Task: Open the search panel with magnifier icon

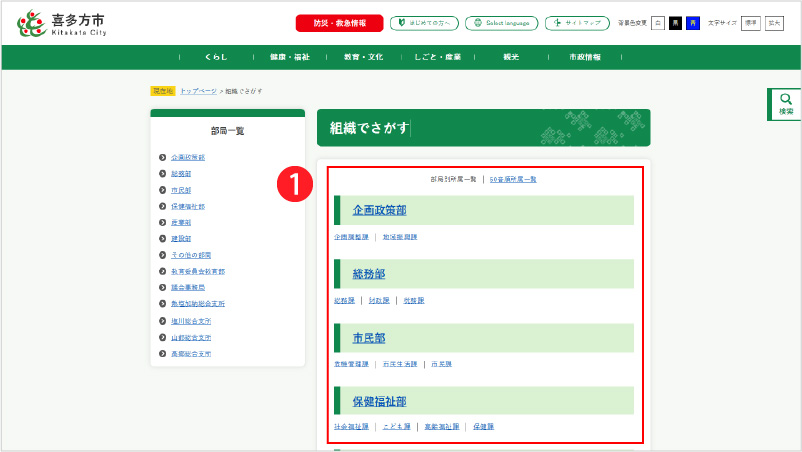Action: 785,104
